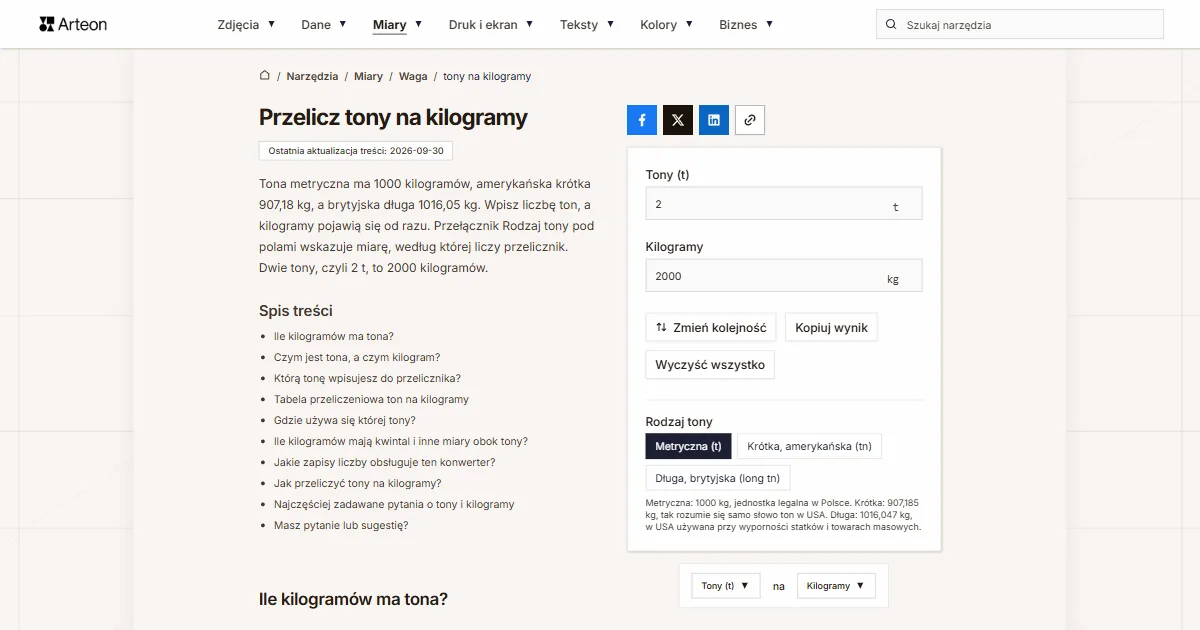Jump to Którą tonę wpisujesz do przelicznika?

click(x=367, y=378)
